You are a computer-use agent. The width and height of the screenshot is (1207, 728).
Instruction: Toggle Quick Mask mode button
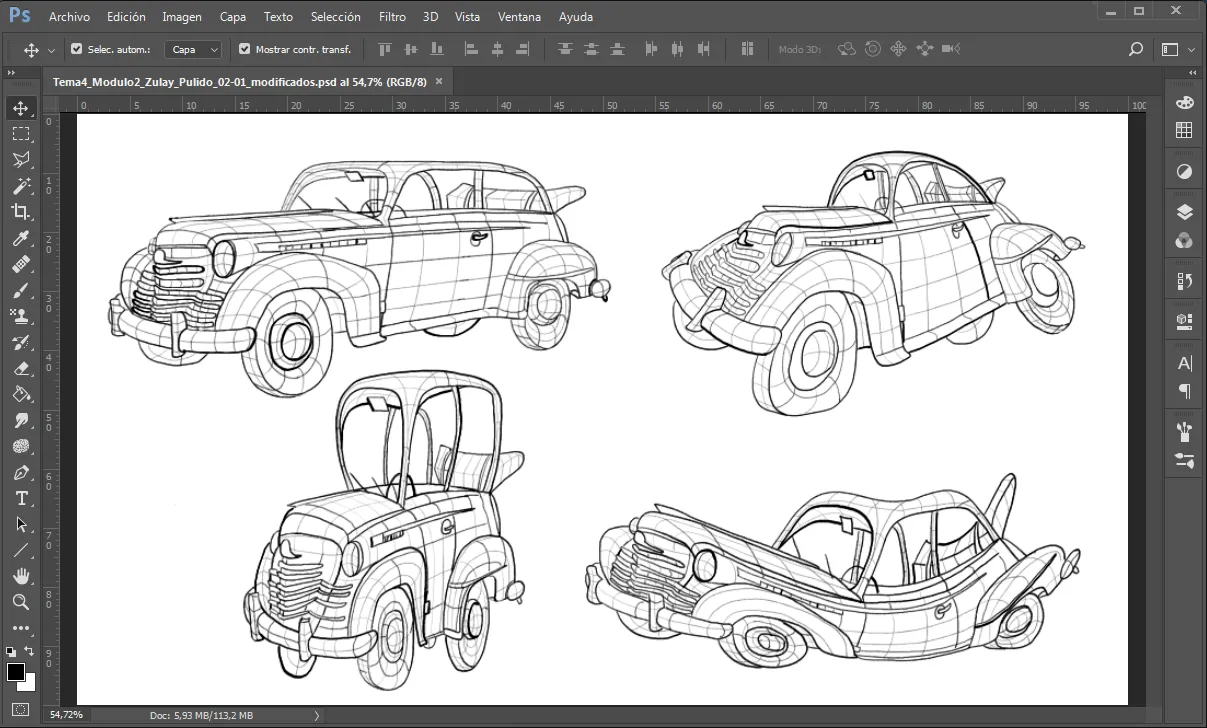[x=20, y=709]
